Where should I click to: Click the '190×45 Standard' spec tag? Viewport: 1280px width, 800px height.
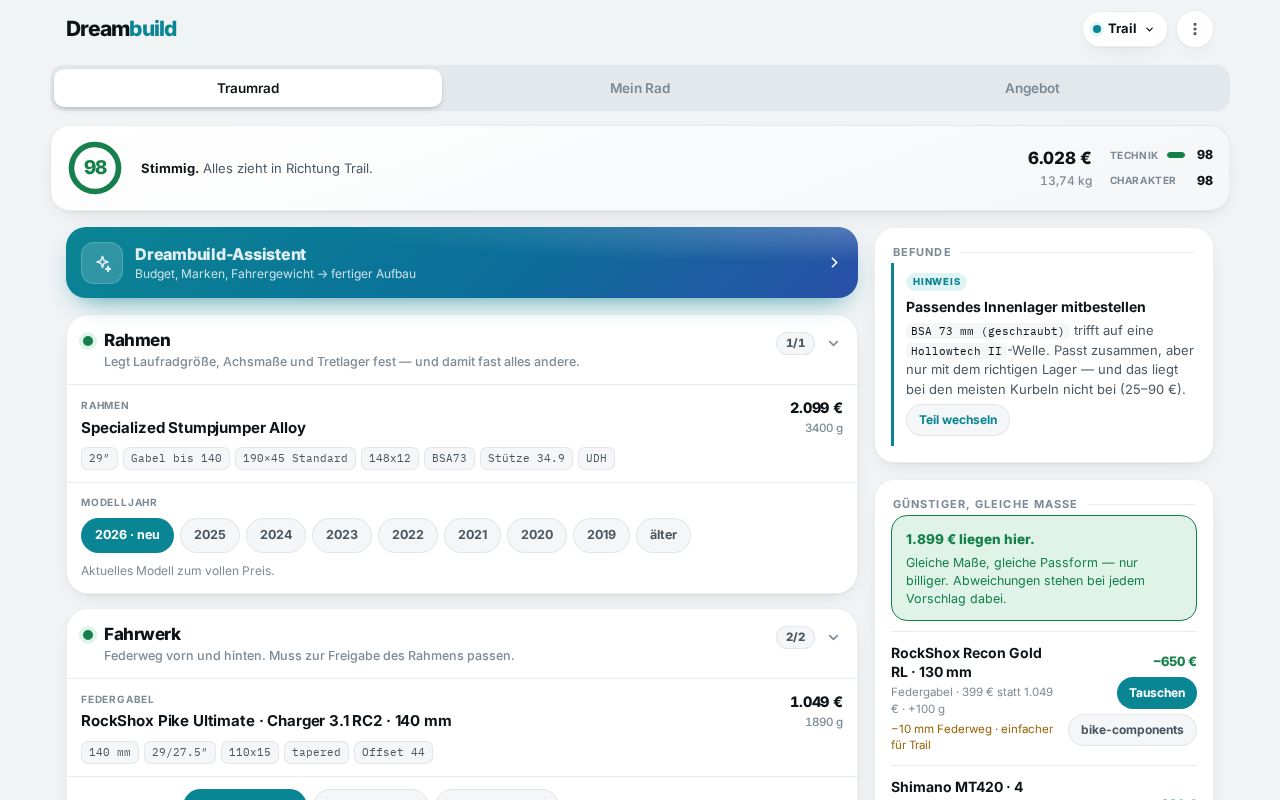point(295,459)
